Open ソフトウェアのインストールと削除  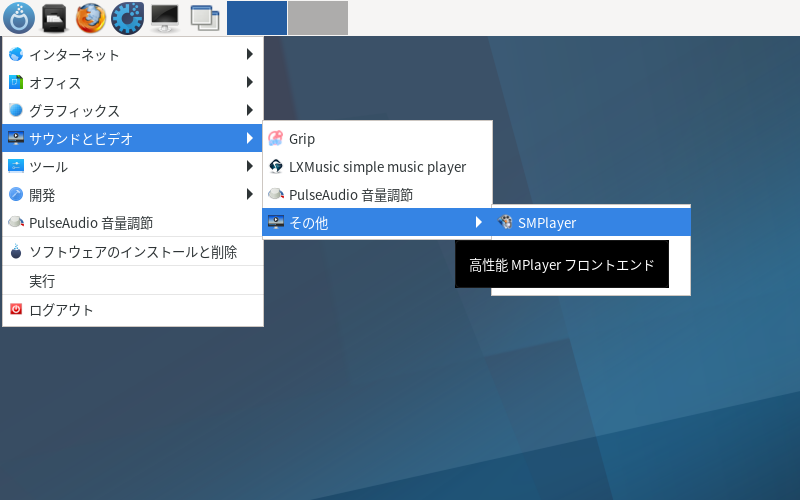click(133, 252)
